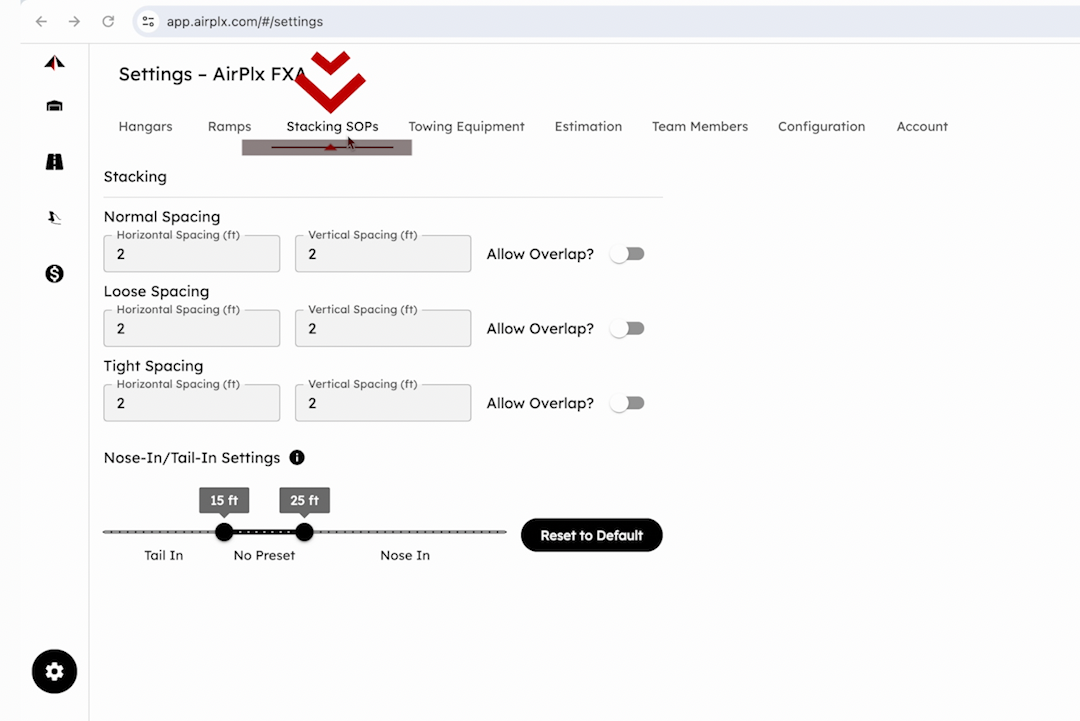The width and height of the screenshot is (1080, 721).
Task: Open the hangar icon in the sidebar
Action: pyautogui.click(x=54, y=106)
